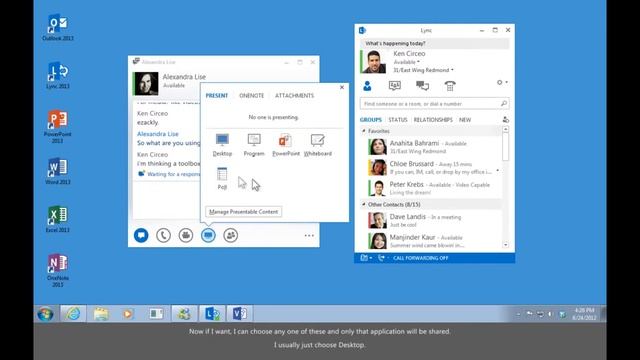The image size is (640, 360).
Task: Choose Desktop sharing in Present popup
Action: coord(222,145)
